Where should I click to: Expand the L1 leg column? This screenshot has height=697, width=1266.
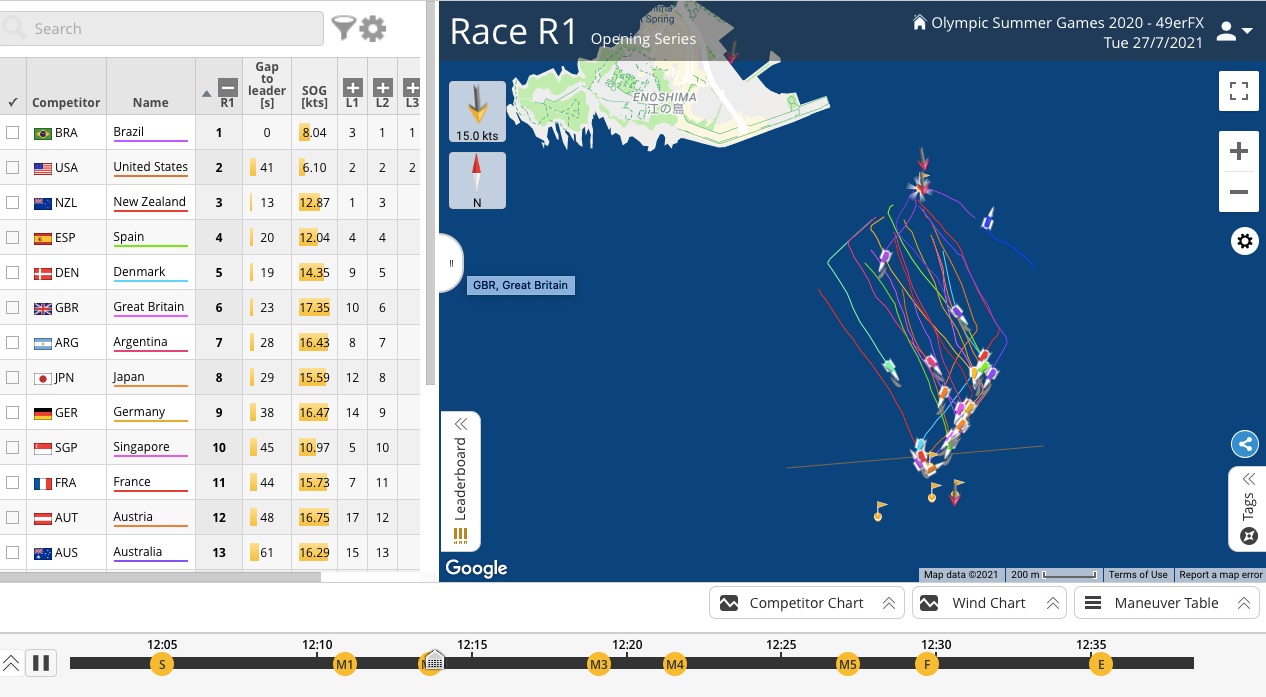point(352,87)
